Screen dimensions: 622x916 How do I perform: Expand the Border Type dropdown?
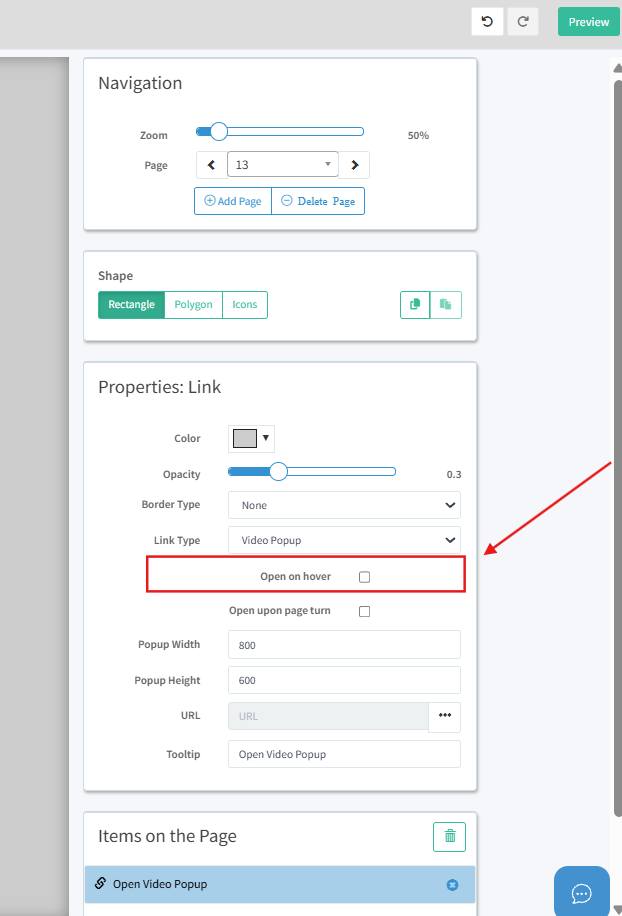pos(344,505)
